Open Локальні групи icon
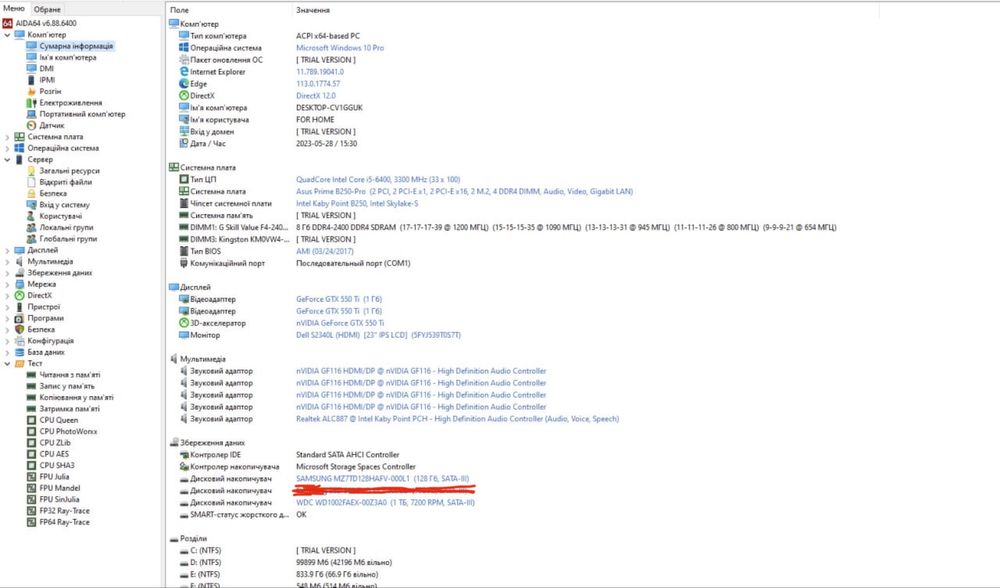 coord(31,228)
